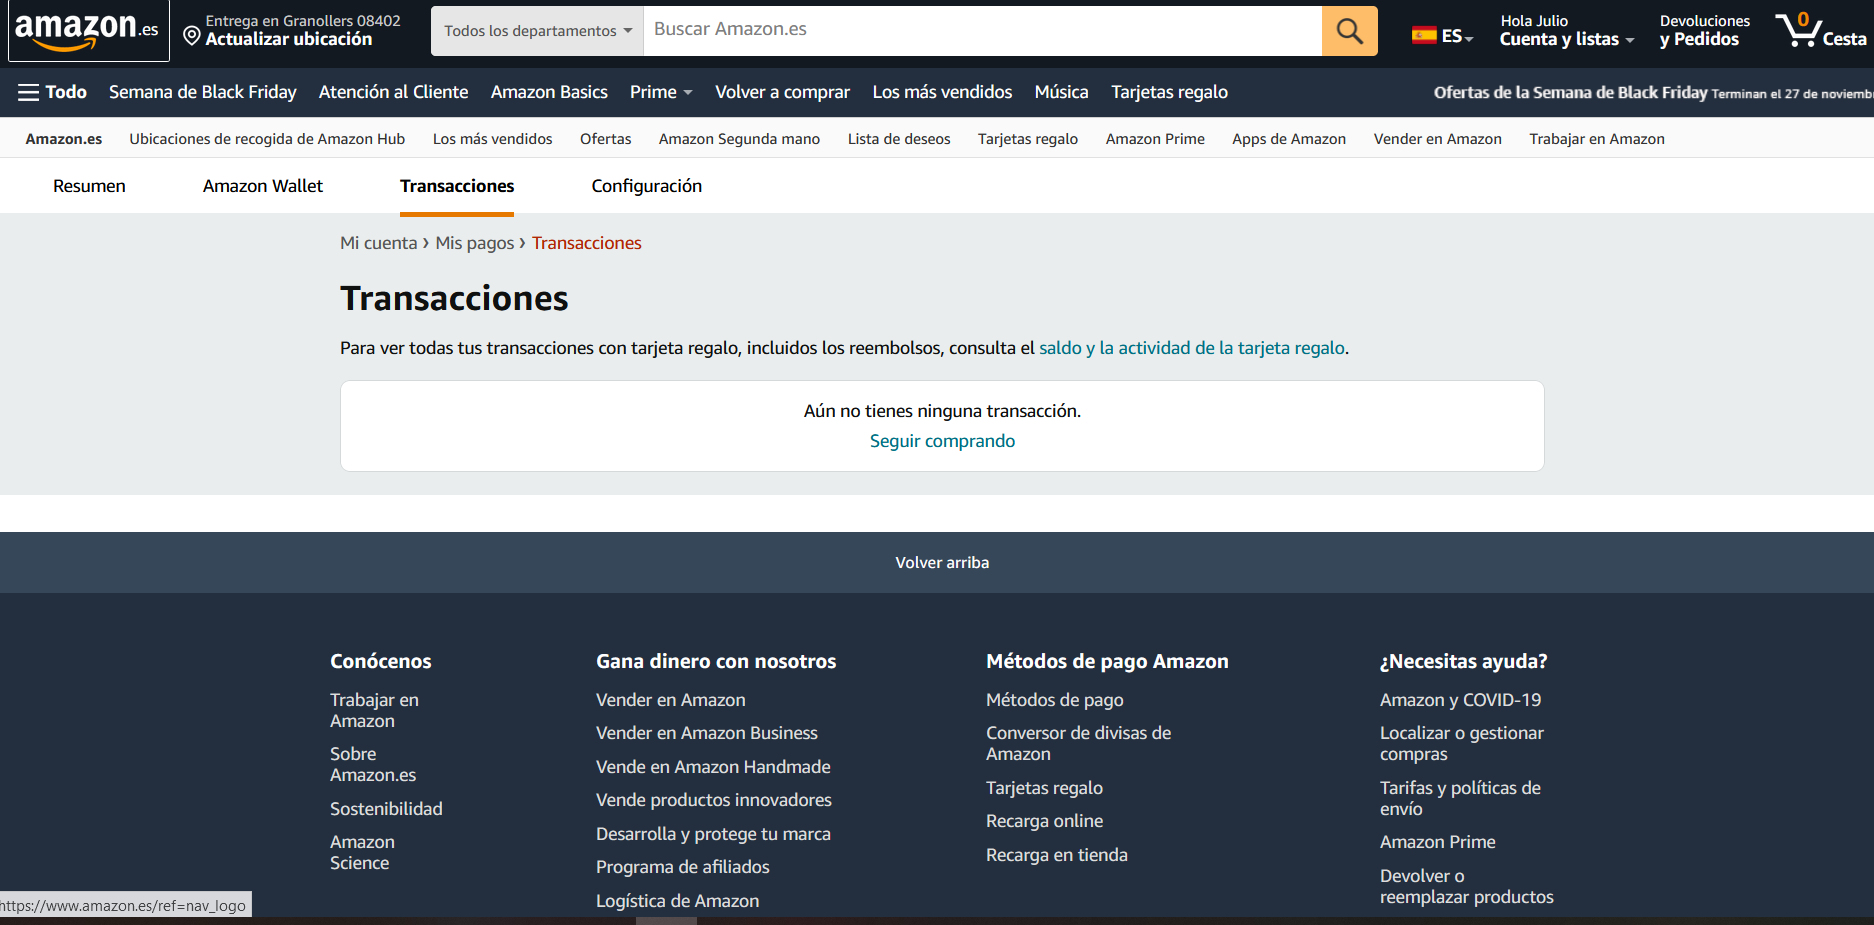This screenshot has width=1874, height=925.
Task: Expand the Prime dropdown in nav bar
Action: coord(661,92)
